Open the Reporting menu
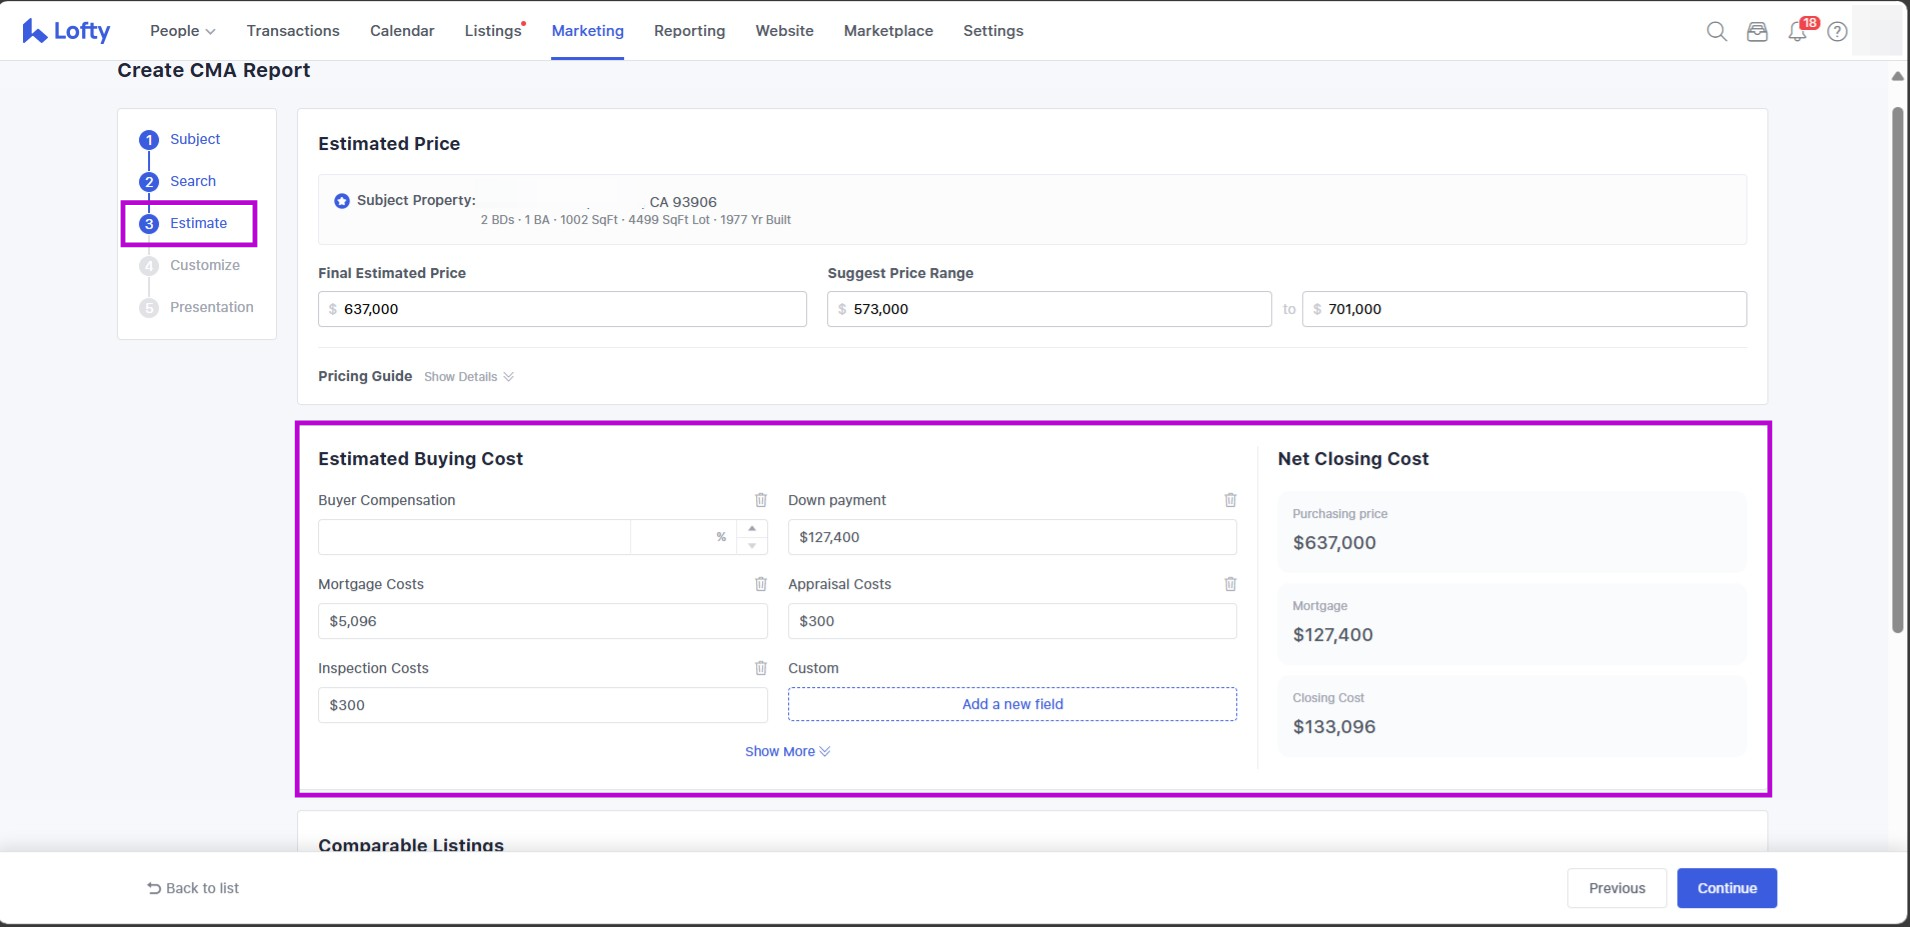The image size is (1910, 927). coord(689,31)
